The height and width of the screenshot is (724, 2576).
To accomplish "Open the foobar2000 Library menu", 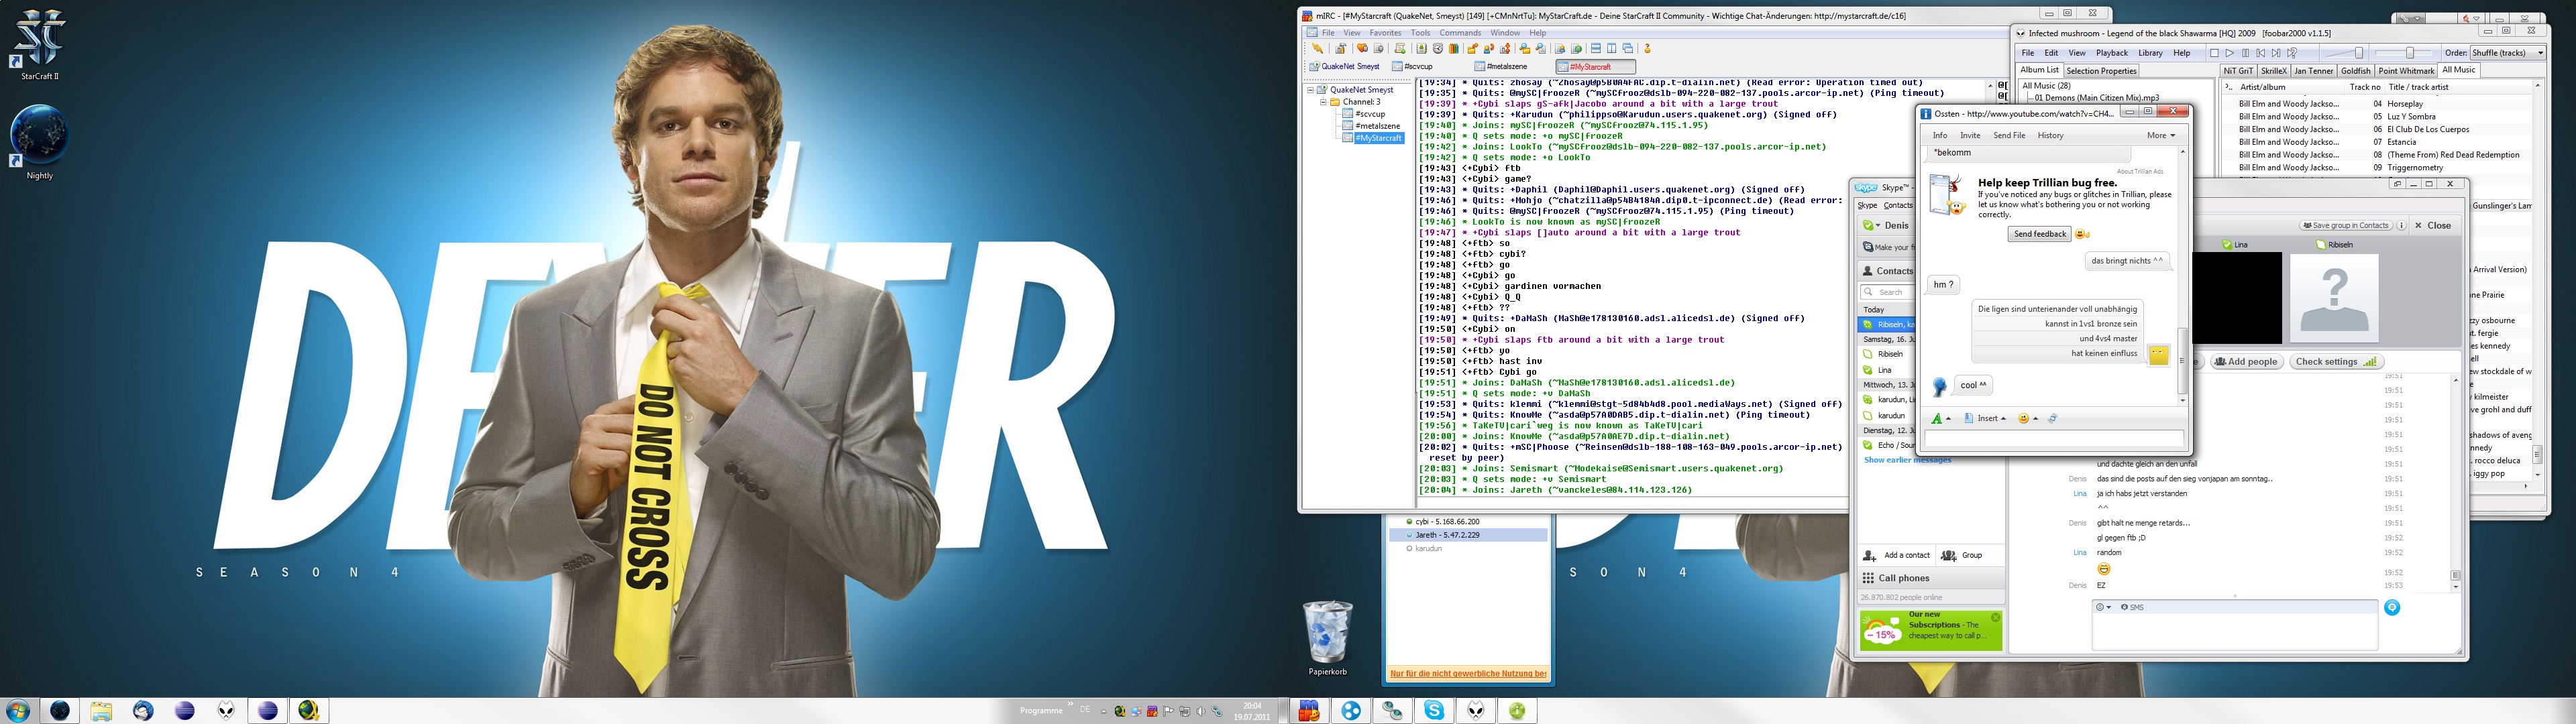I will click(x=2150, y=53).
